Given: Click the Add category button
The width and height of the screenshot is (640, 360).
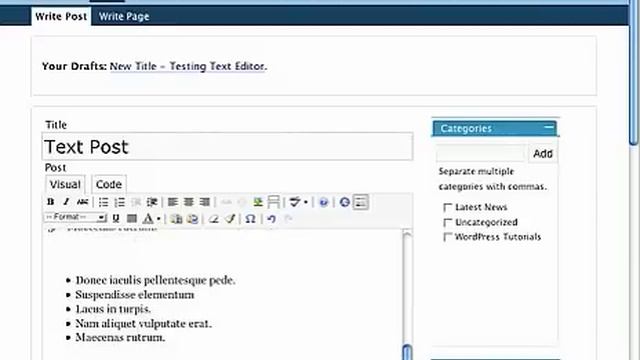Looking at the screenshot, I should [x=543, y=154].
